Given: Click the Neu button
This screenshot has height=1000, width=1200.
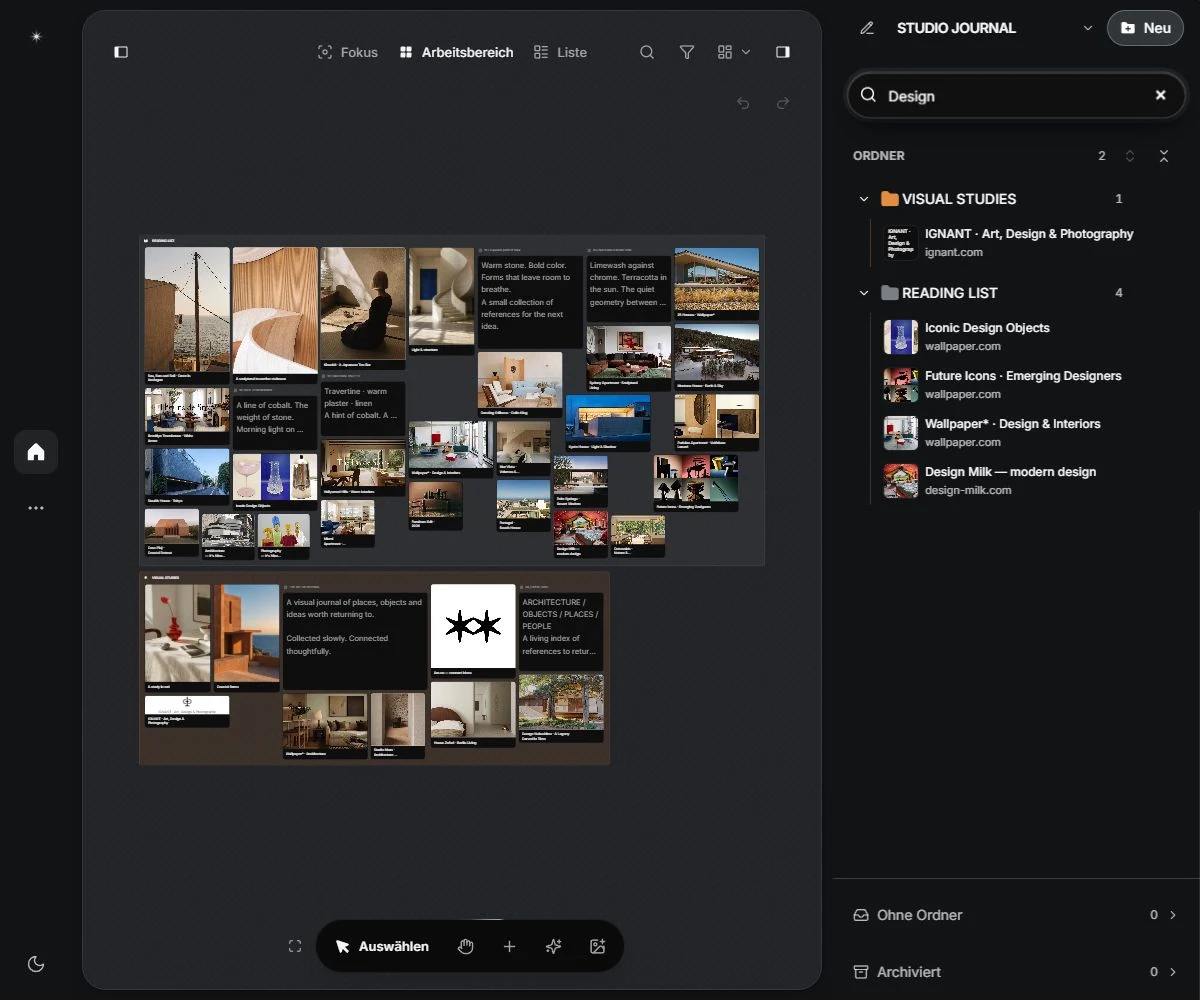Looking at the screenshot, I should click(x=1145, y=28).
